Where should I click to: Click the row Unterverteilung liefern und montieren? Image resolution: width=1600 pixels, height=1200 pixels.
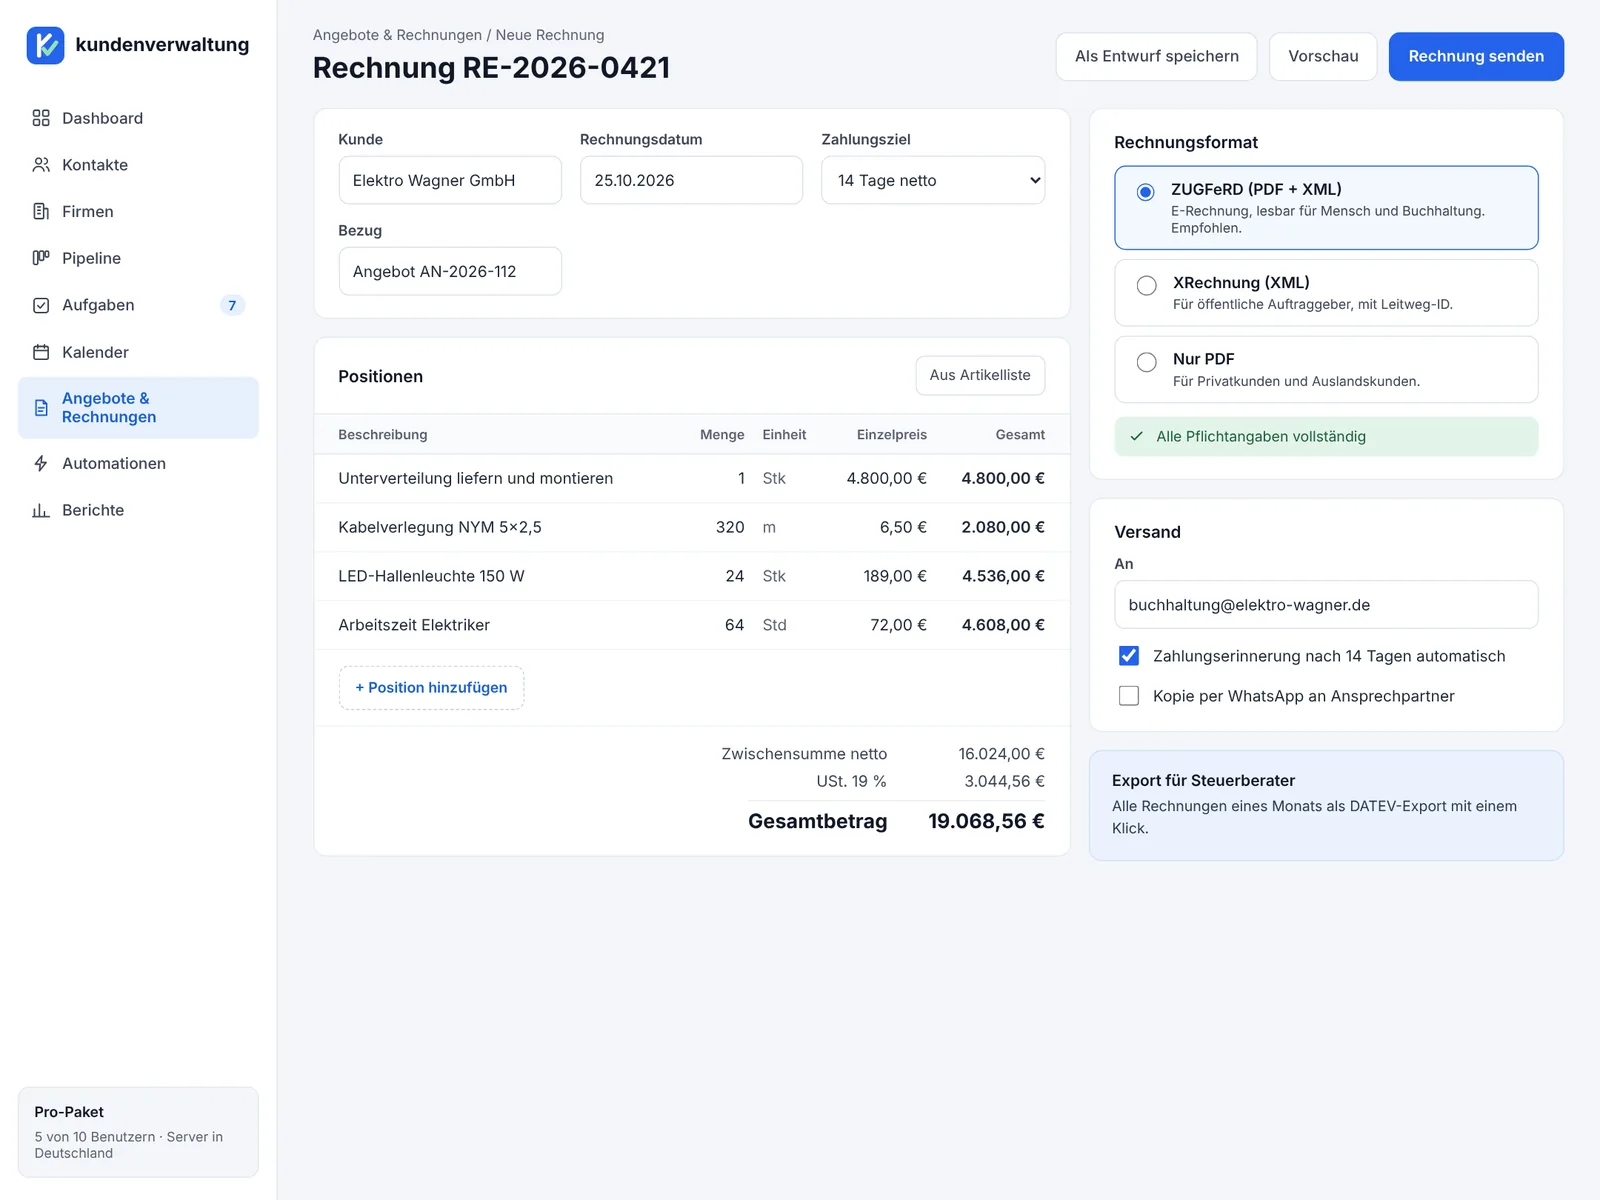coord(692,478)
